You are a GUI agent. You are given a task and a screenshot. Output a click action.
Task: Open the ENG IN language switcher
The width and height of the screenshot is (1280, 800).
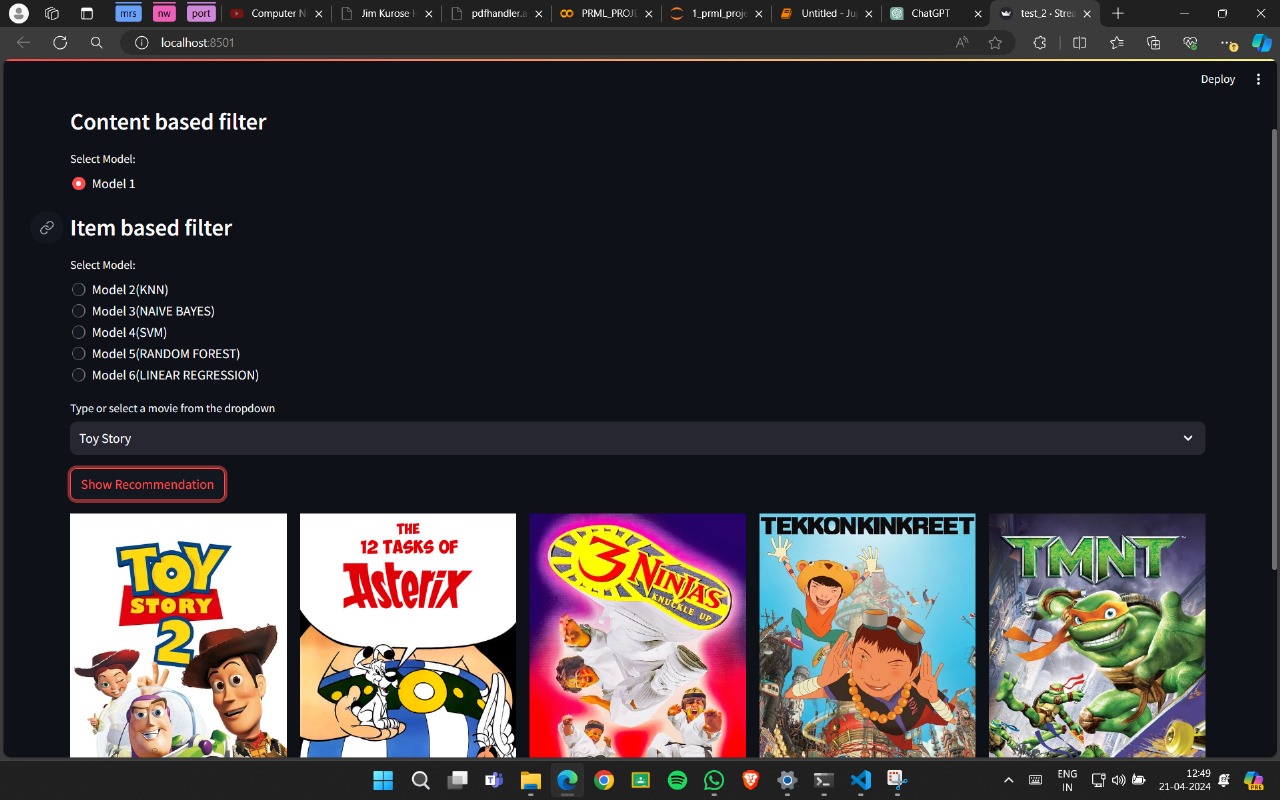1067,780
